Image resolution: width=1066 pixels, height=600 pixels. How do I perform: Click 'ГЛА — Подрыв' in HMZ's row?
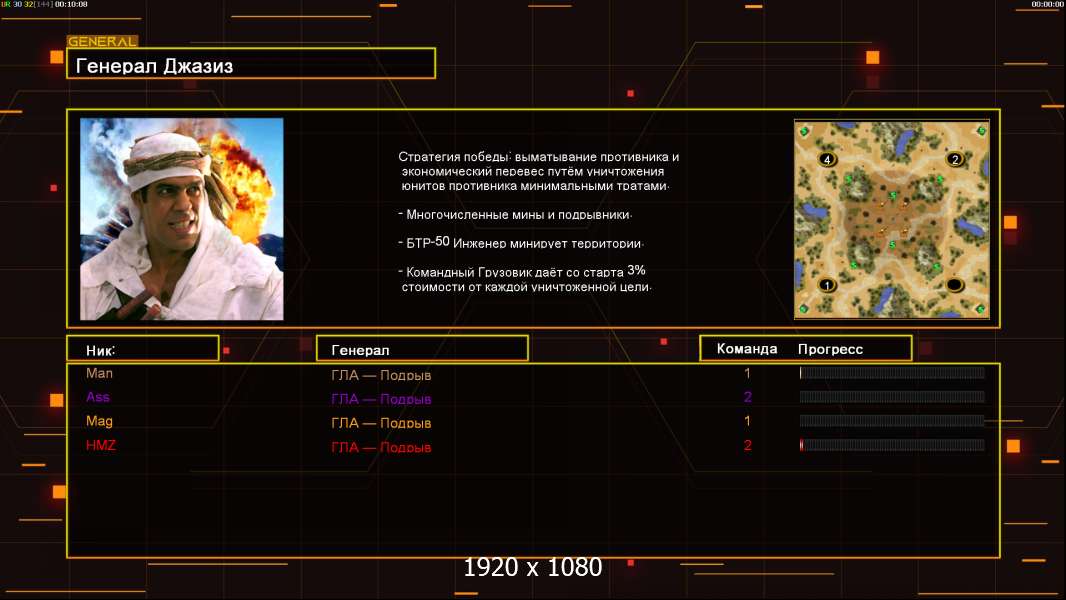381,447
